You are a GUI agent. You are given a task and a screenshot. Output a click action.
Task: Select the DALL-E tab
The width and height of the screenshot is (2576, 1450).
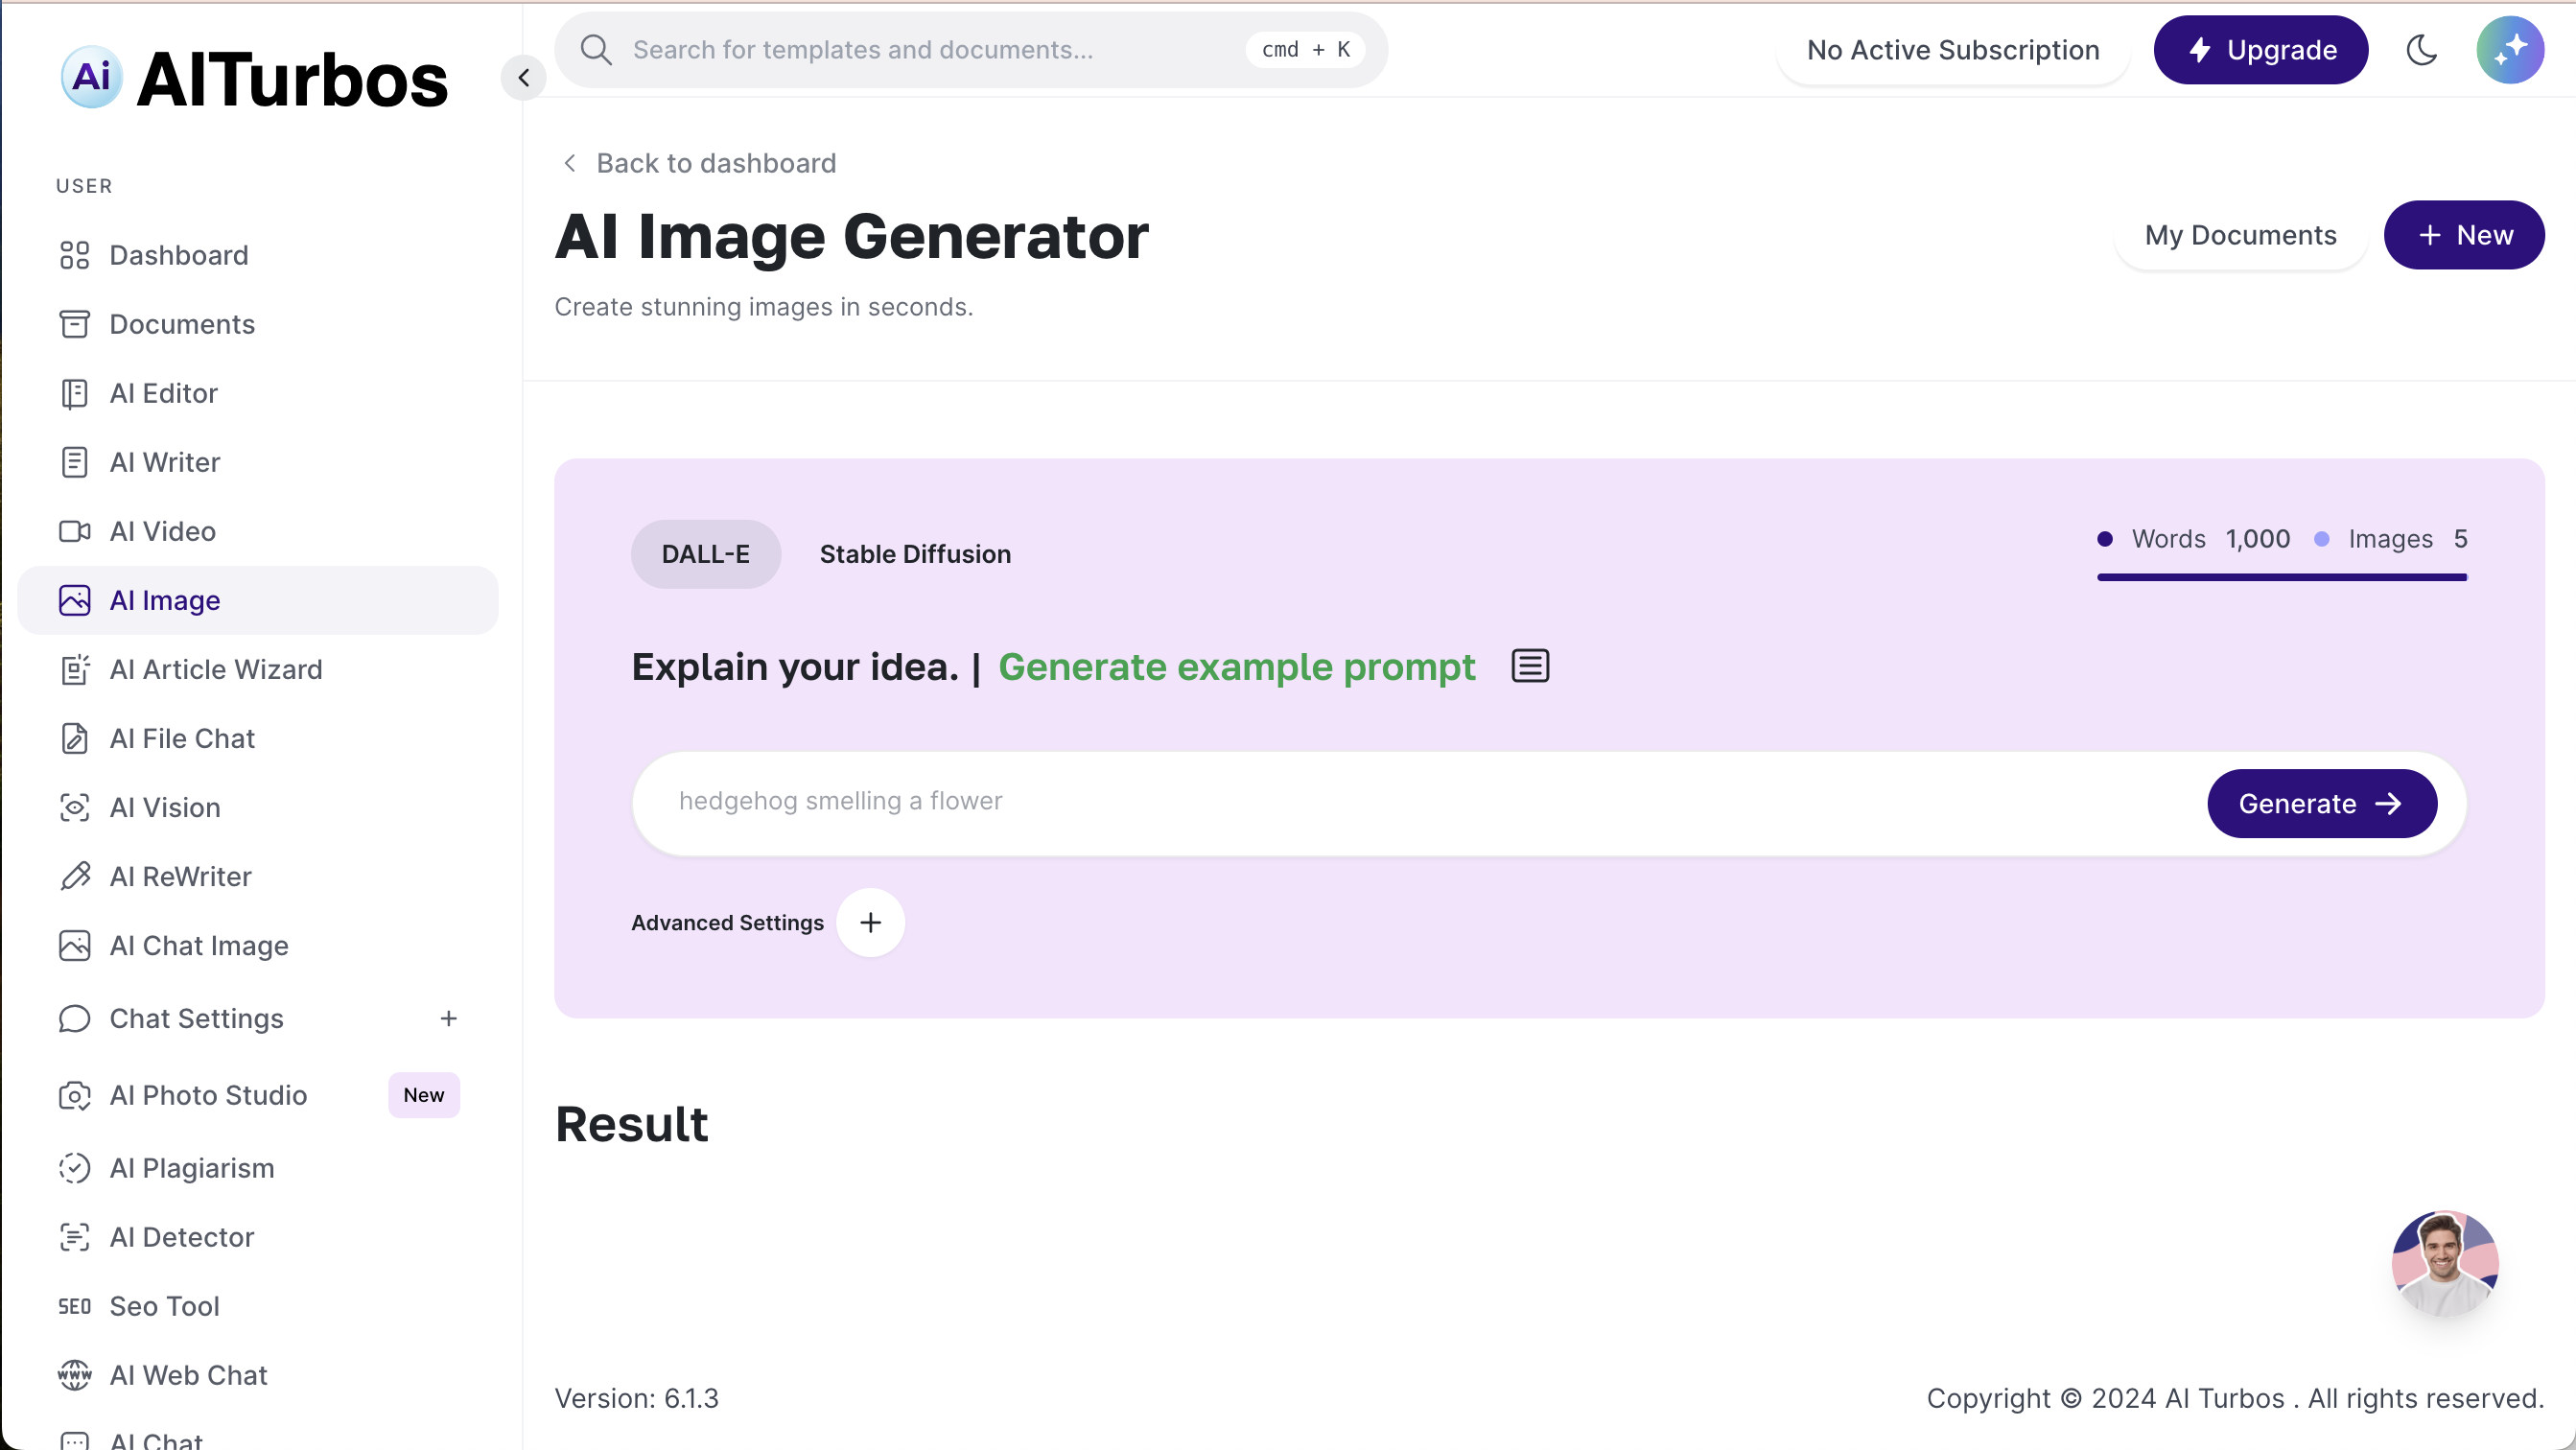[705, 554]
